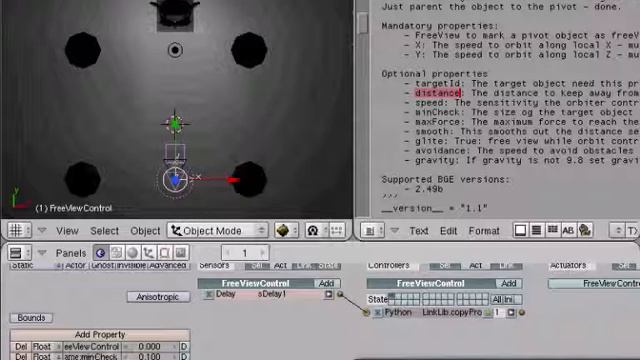Viewport: 640px width, 360px height.
Task: Click the Python controller input socket
Action: pyautogui.click(x=366, y=313)
